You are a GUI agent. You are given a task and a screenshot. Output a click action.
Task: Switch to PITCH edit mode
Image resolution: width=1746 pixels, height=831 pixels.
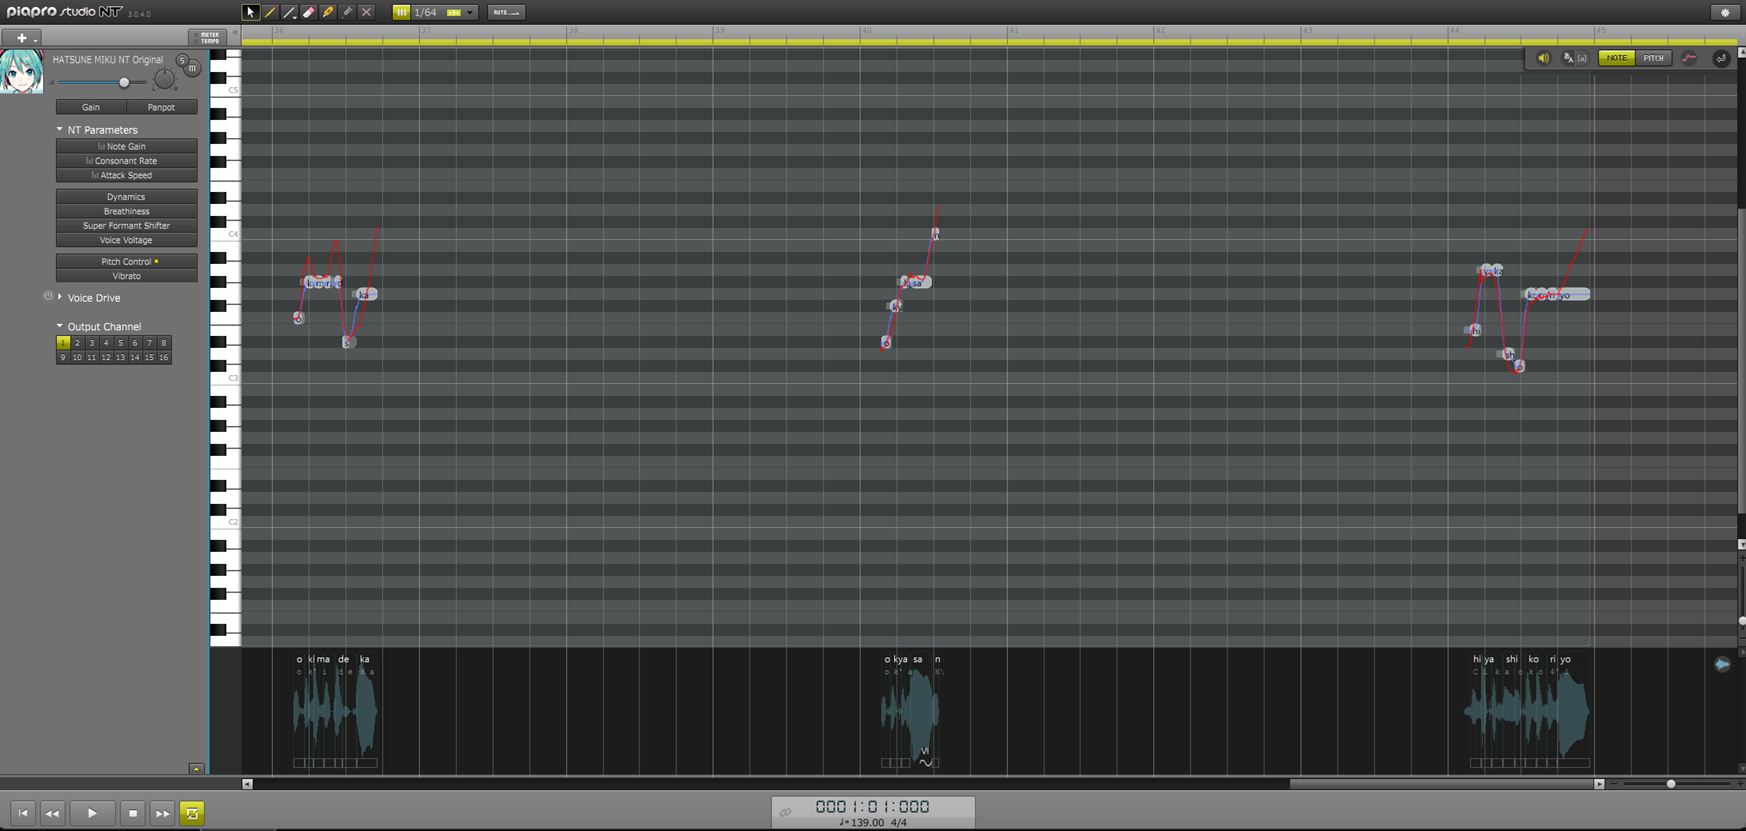tap(1653, 58)
